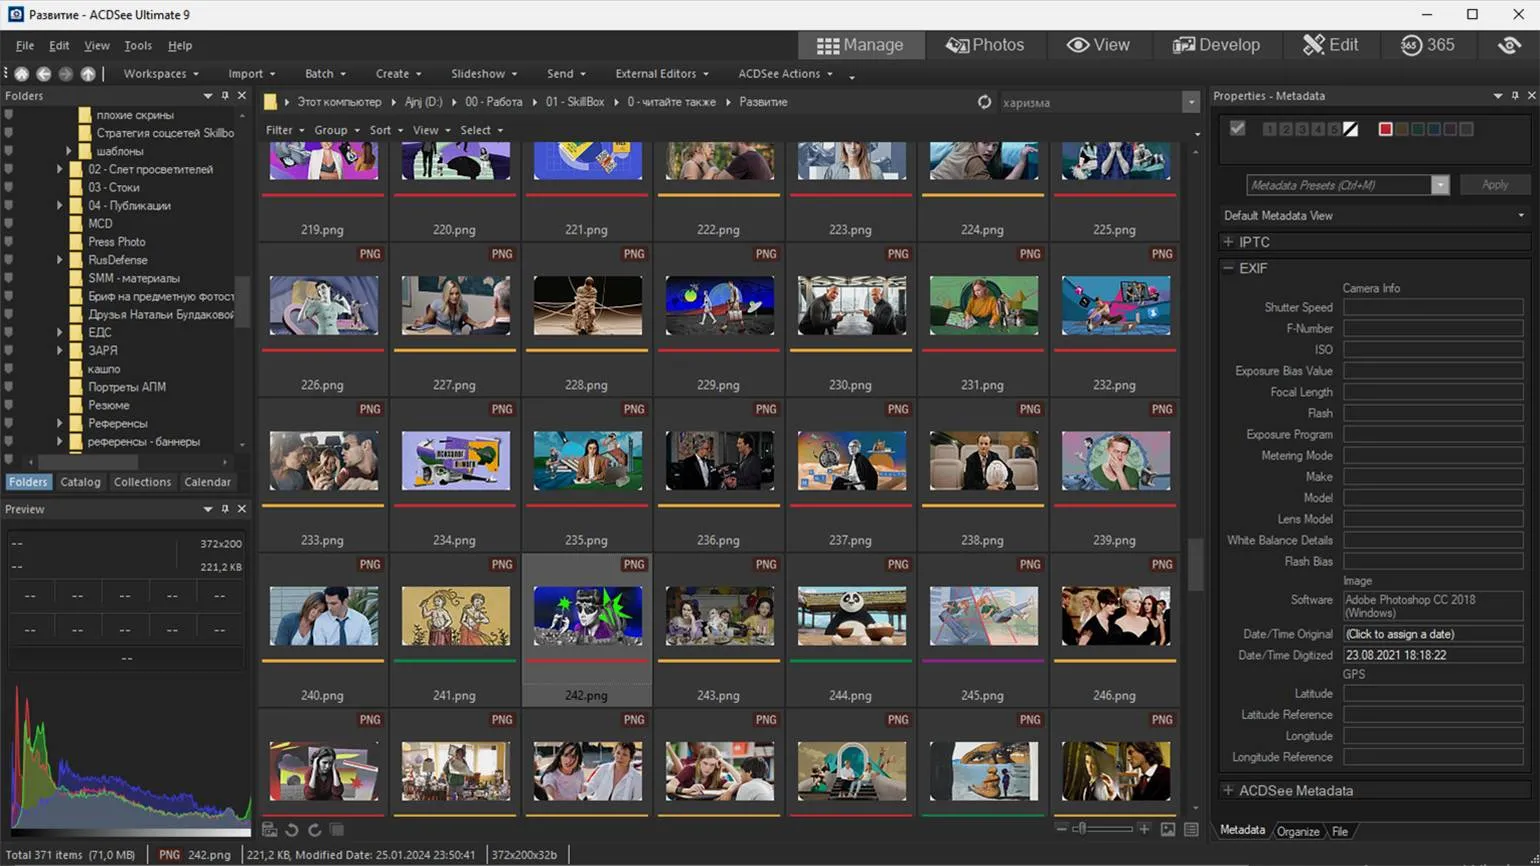
Task: Switch to the Develop mode tab
Action: click(1216, 45)
